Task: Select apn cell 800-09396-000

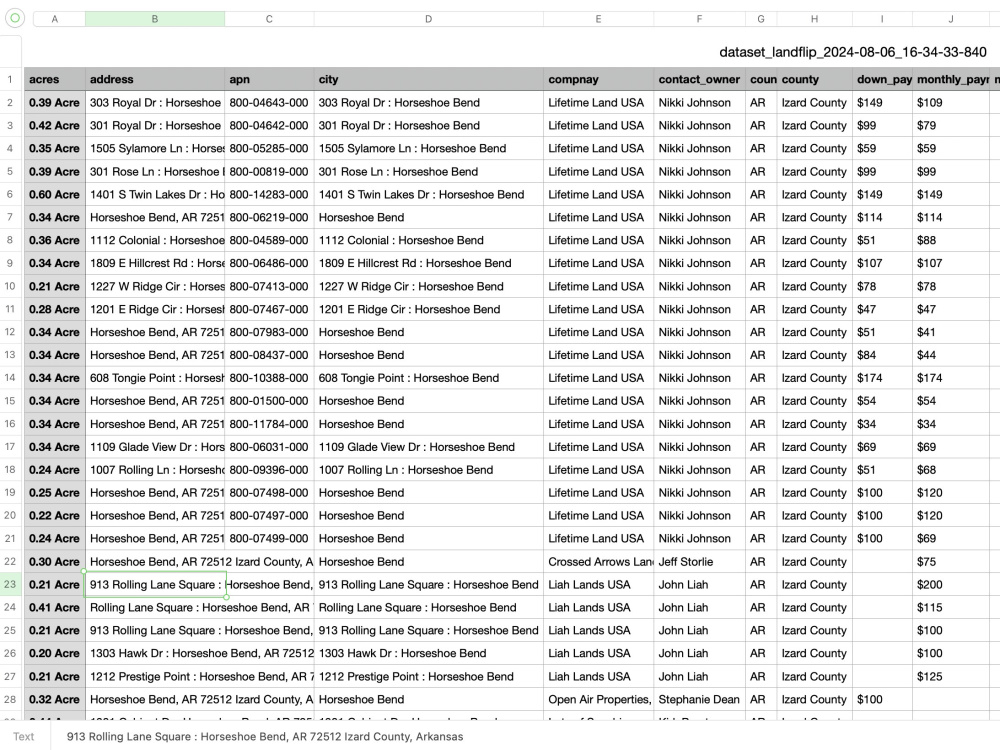Action: (269, 470)
